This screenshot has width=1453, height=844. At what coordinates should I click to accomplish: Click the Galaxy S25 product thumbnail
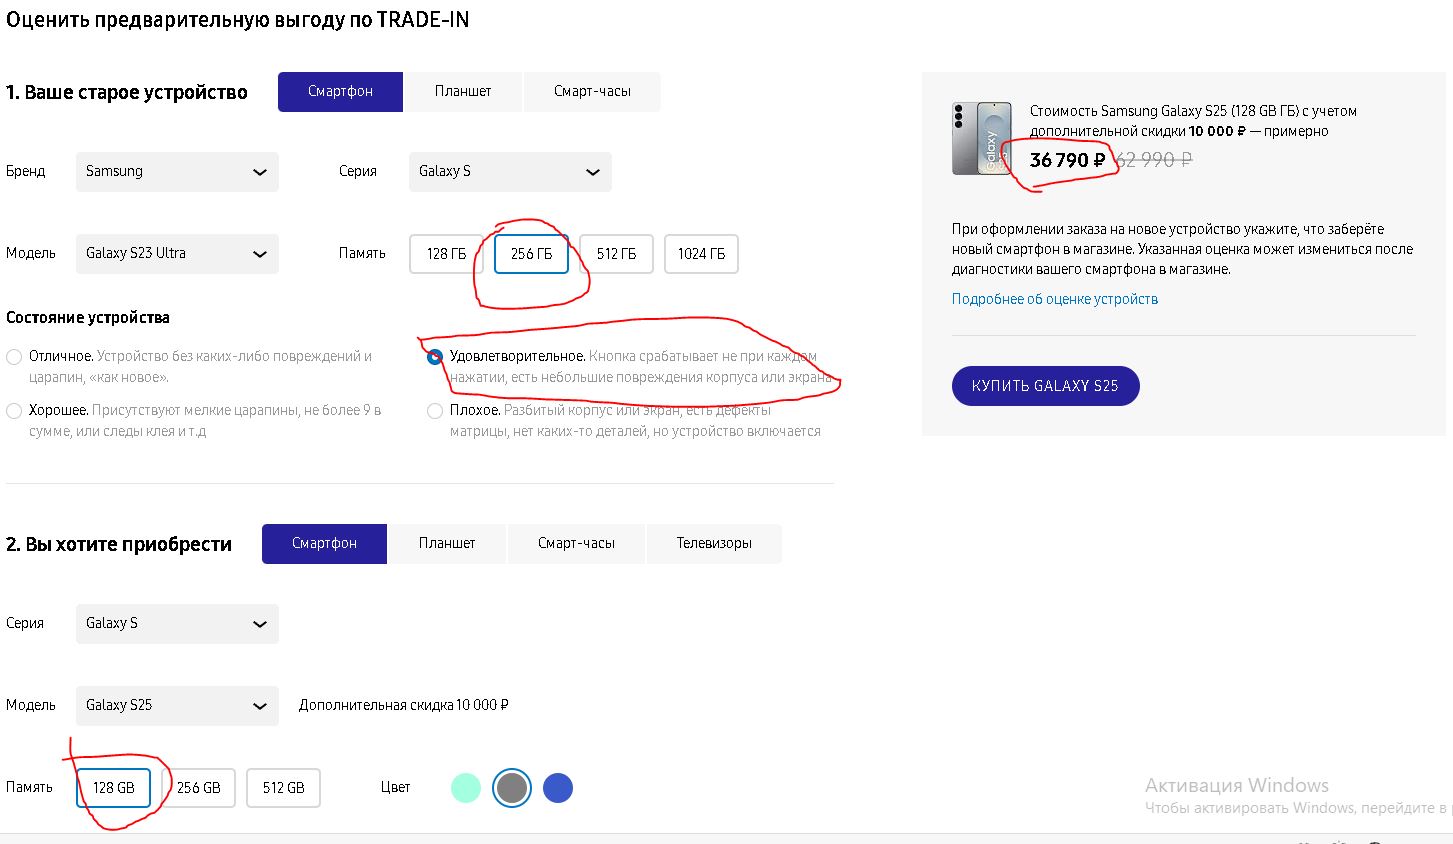pyautogui.click(x=981, y=138)
